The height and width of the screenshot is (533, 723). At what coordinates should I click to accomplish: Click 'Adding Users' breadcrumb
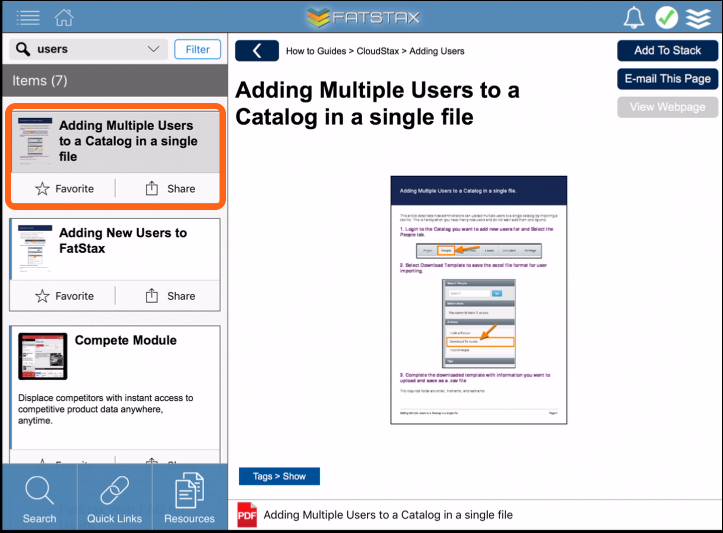(x=437, y=51)
